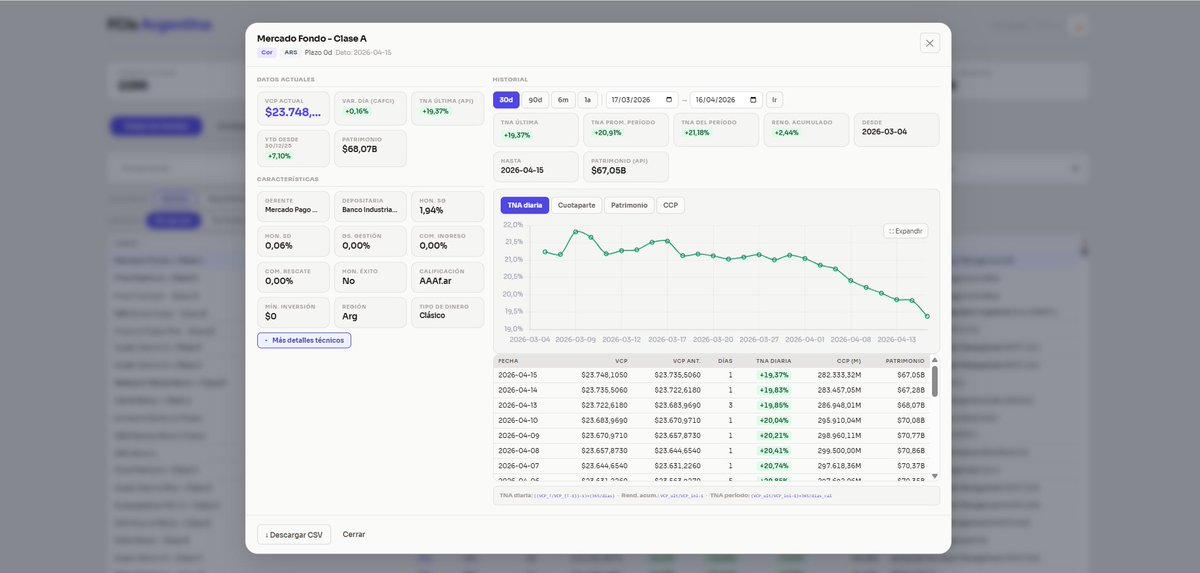The height and width of the screenshot is (573, 1200).
Task: Select the 30d history range
Action: 506,100
